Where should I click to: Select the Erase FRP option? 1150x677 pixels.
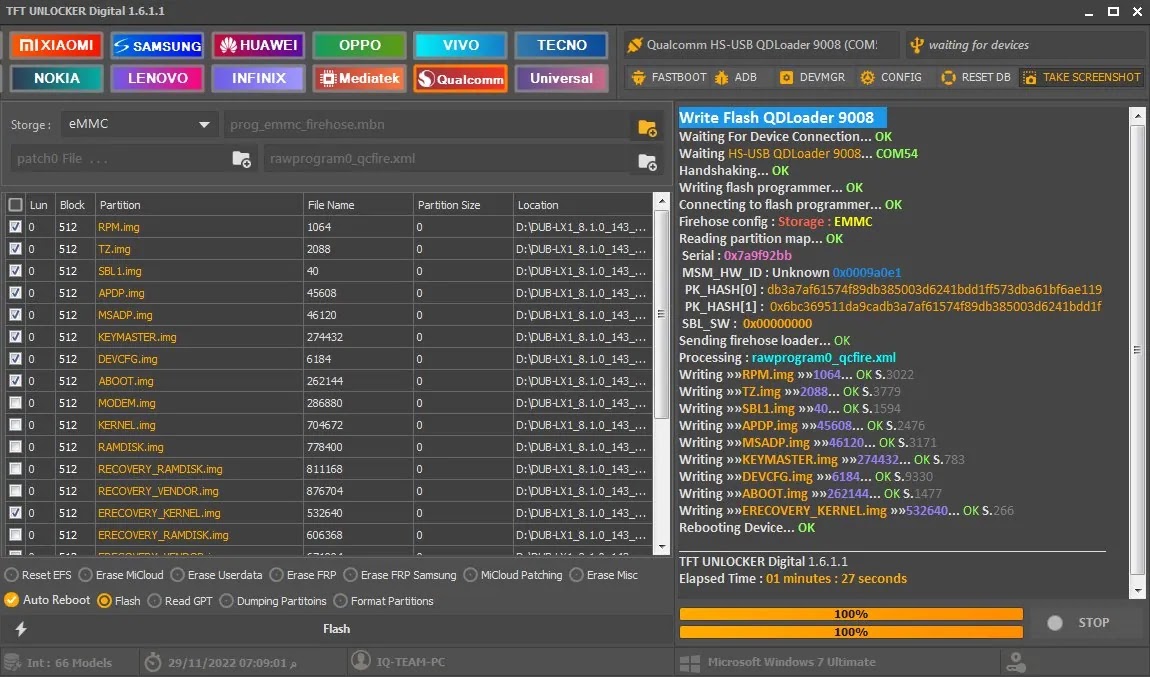coord(303,575)
